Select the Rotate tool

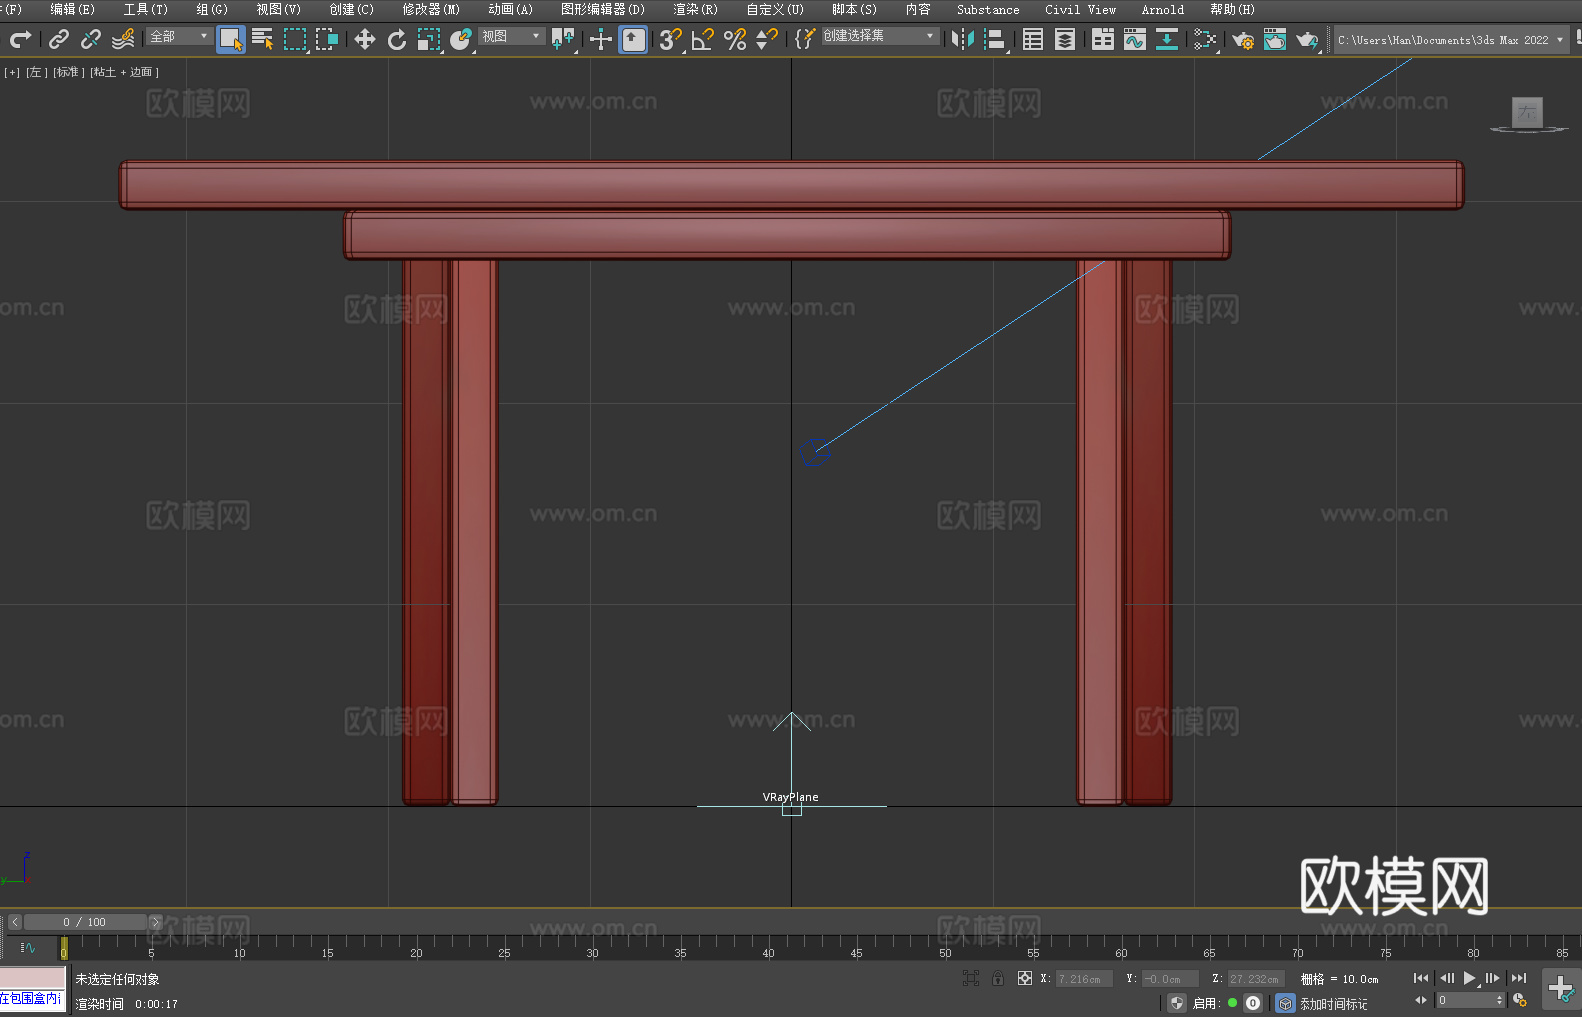point(397,39)
